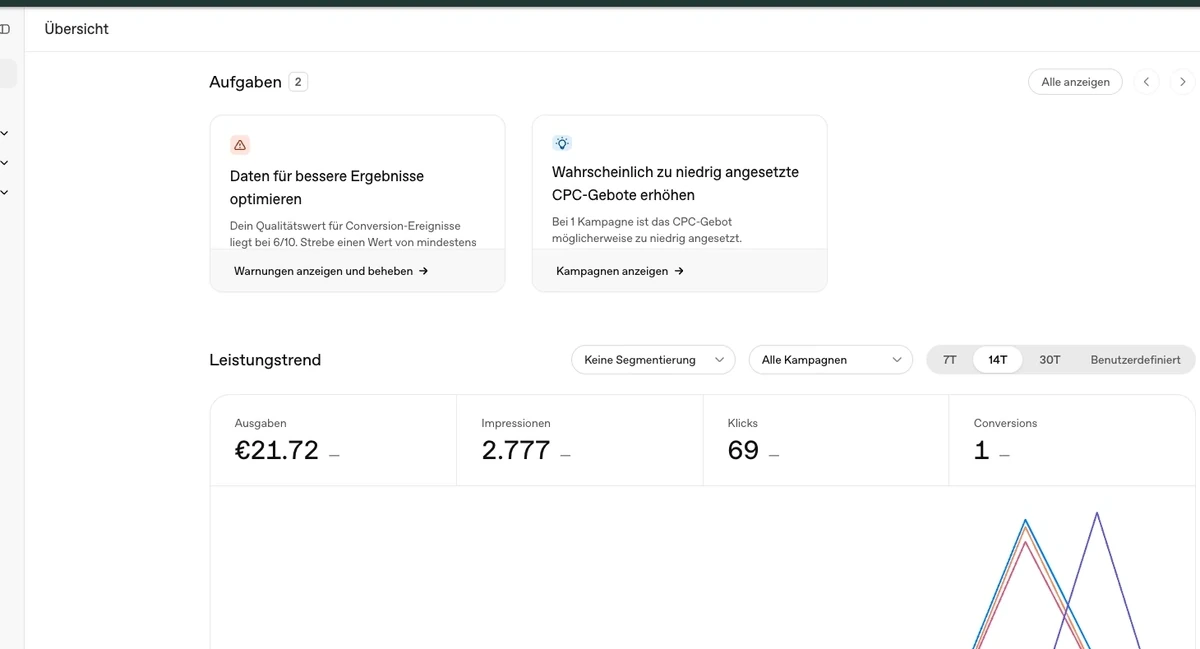Switch the trend range to 7T

(950, 360)
